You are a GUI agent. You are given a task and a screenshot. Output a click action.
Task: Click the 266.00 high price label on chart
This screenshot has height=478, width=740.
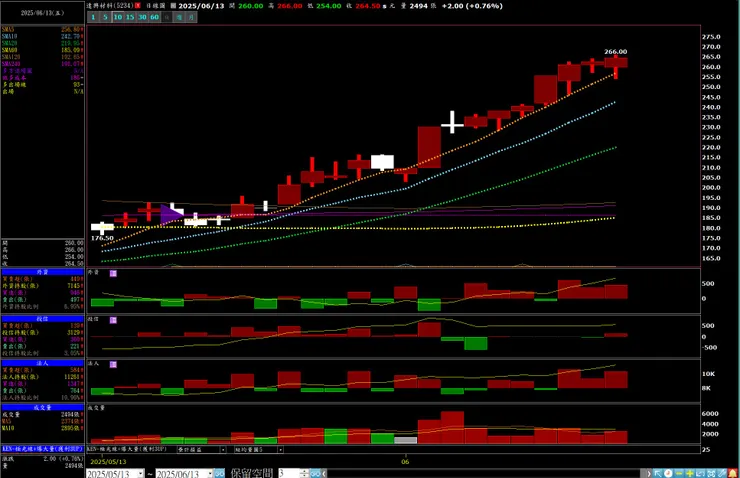coord(615,51)
